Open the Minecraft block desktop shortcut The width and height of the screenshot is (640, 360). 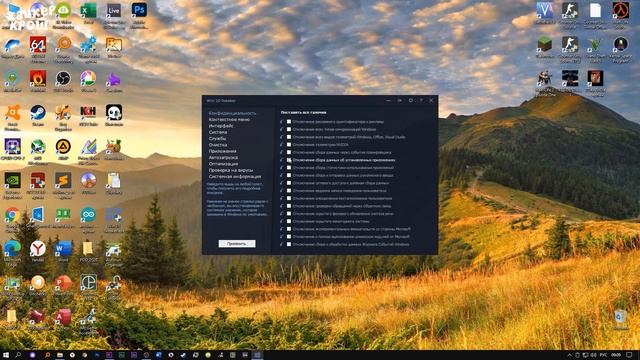click(544, 44)
